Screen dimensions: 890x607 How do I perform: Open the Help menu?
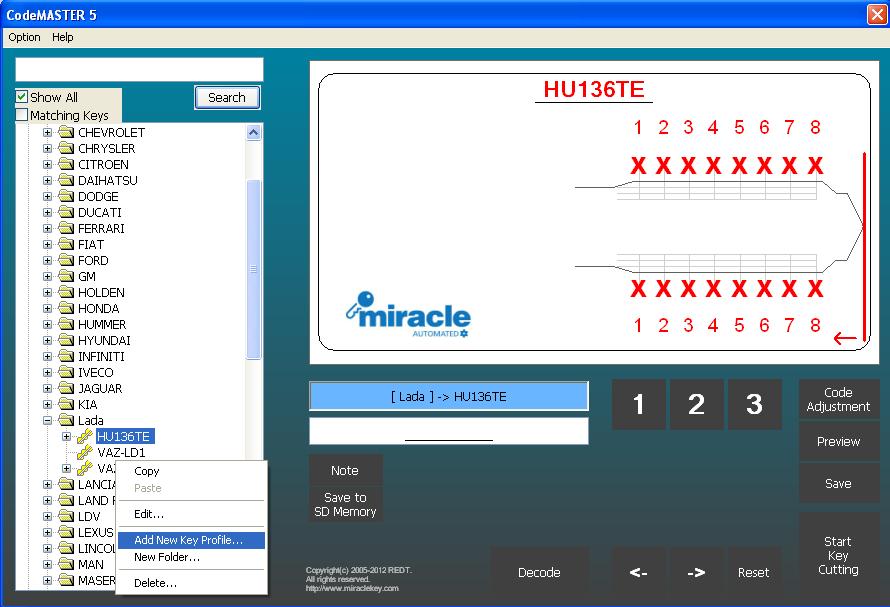click(62, 37)
